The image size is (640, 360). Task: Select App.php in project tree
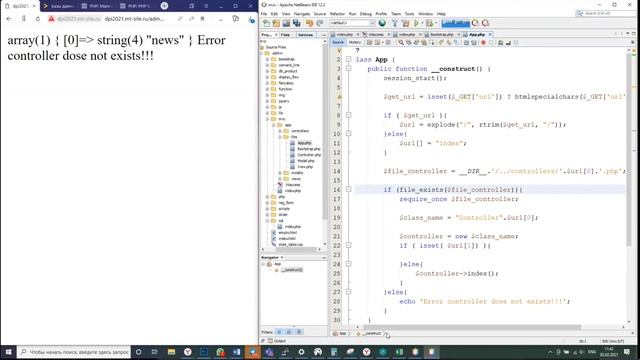click(304, 143)
